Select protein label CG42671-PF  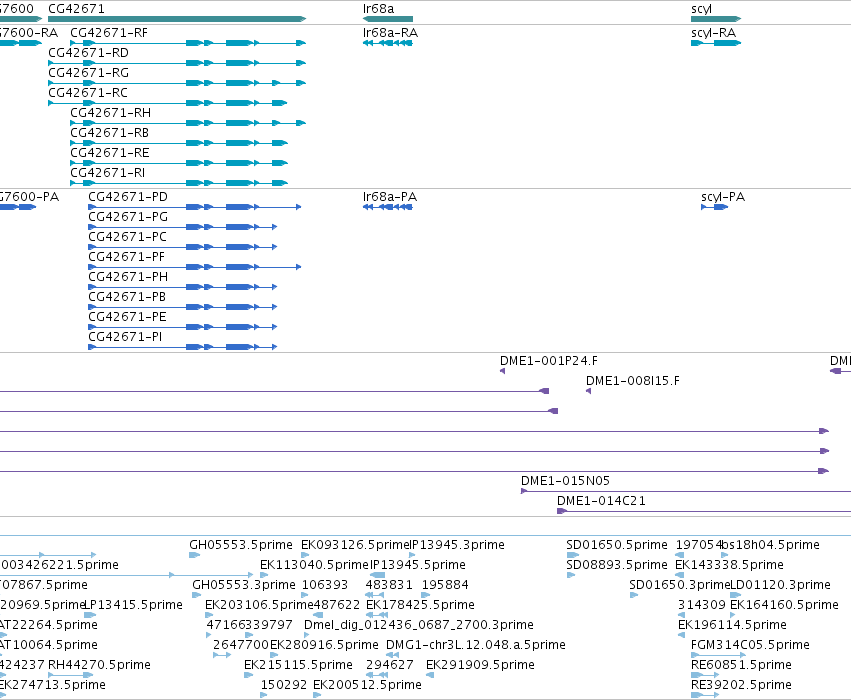coord(126,257)
